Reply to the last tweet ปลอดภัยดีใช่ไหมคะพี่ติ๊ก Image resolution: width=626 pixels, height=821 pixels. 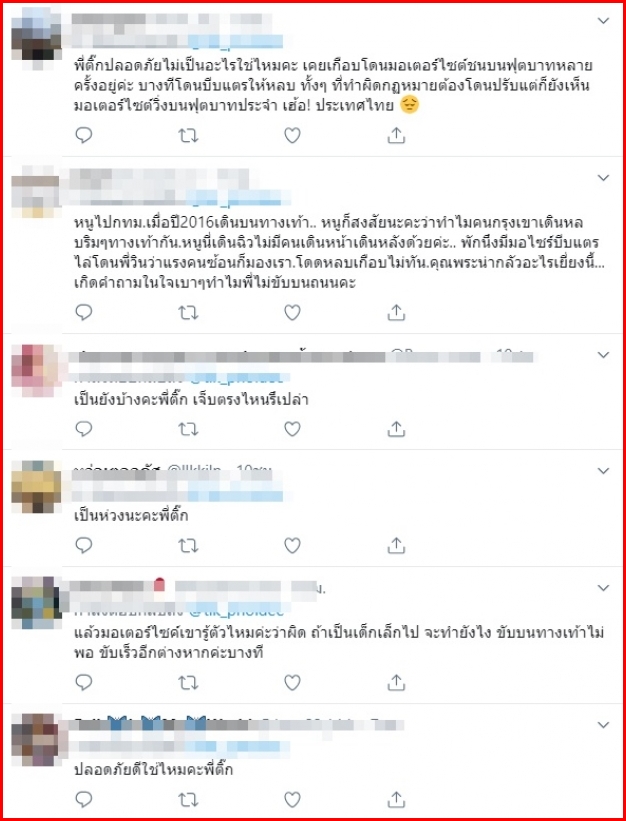coord(84,799)
